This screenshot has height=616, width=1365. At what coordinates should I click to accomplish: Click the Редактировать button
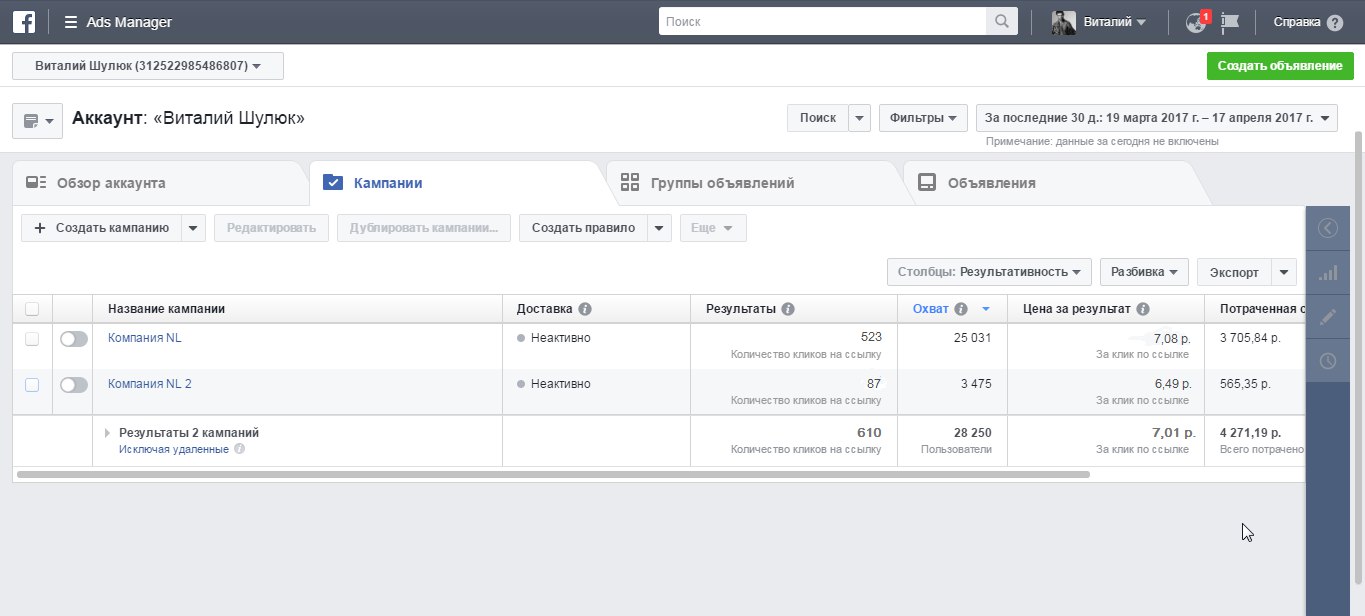click(271, 228)
